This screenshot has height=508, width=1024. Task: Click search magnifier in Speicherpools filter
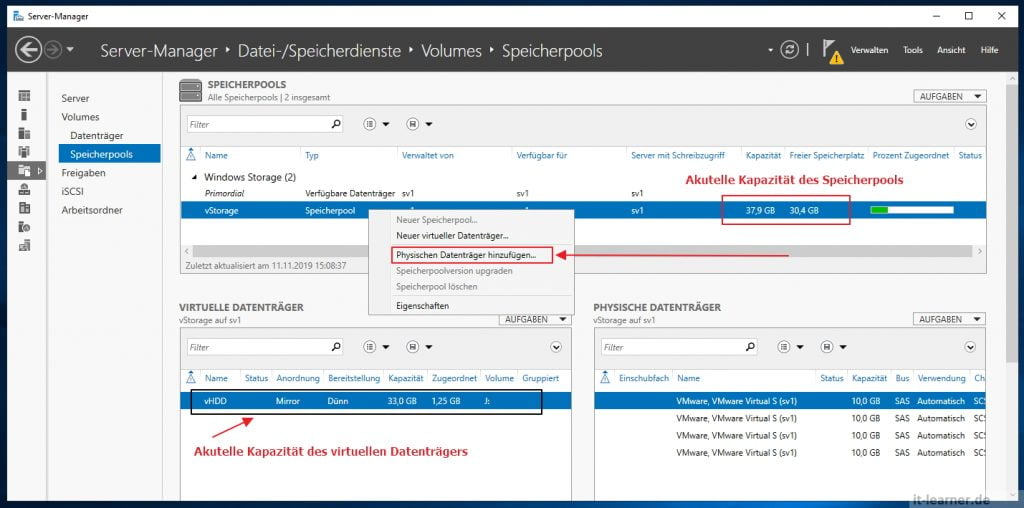click(x=336, y=124)
